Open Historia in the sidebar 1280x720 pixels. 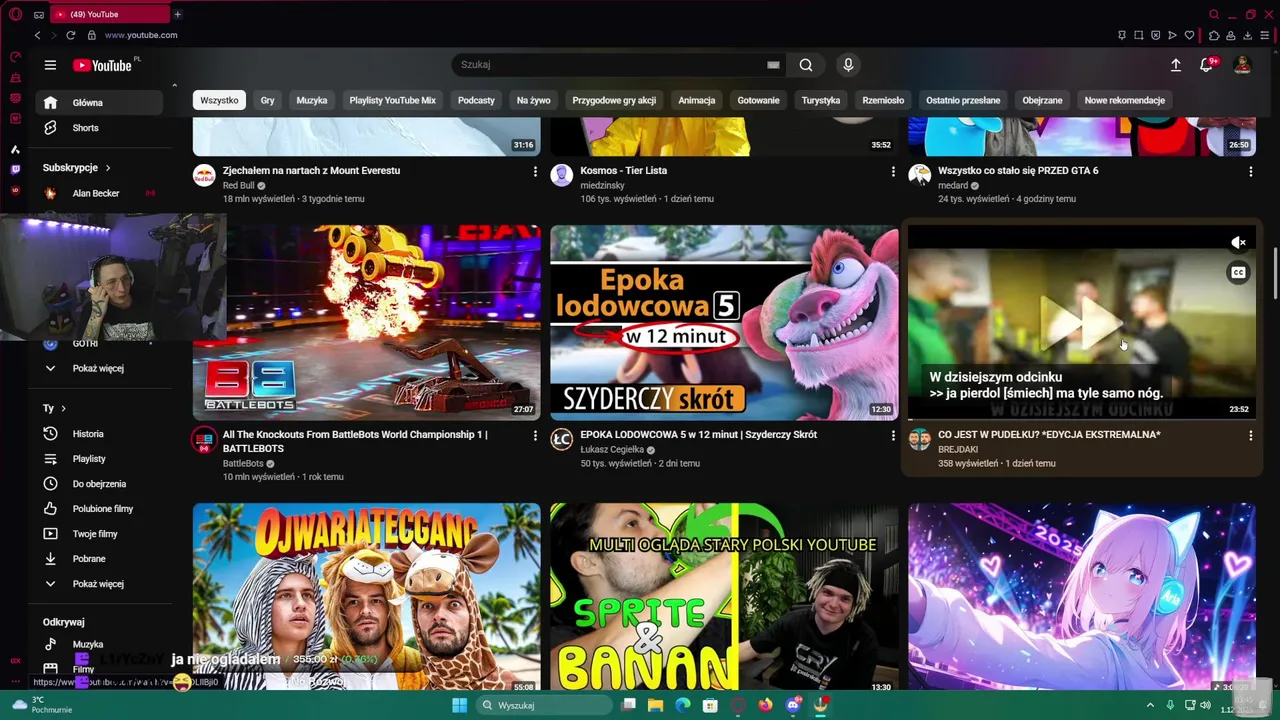pyautogui.click(x=97, y=434)
